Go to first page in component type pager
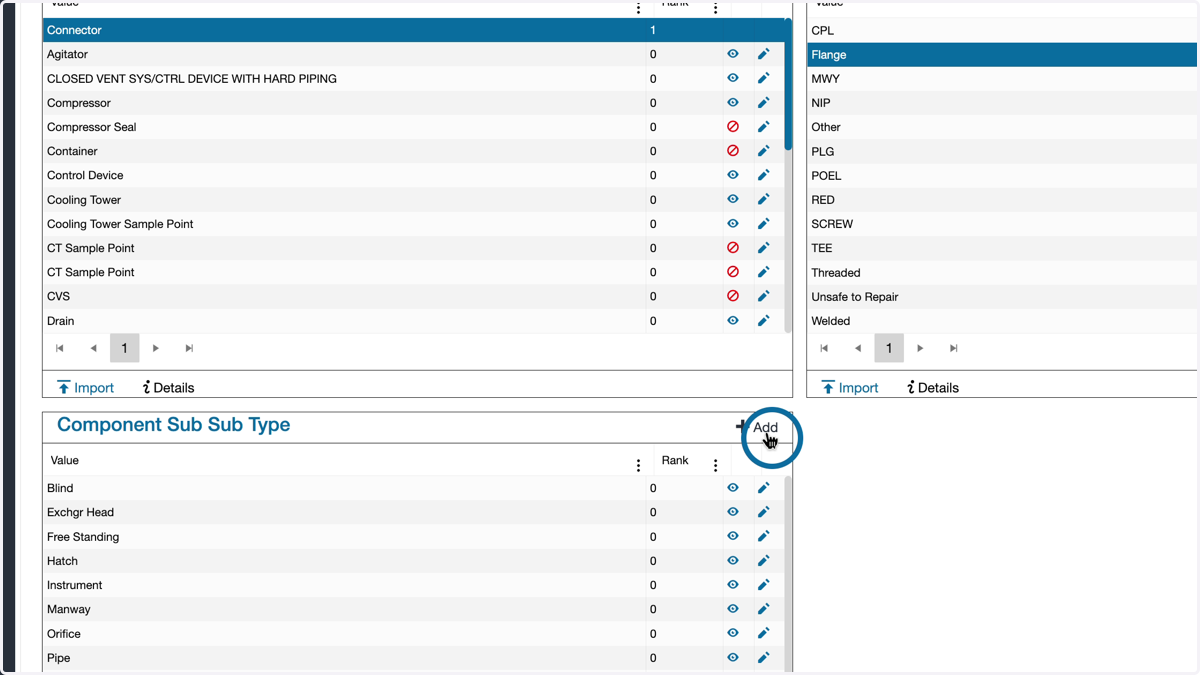The image size is (1200, 675). tap(60, 348)
